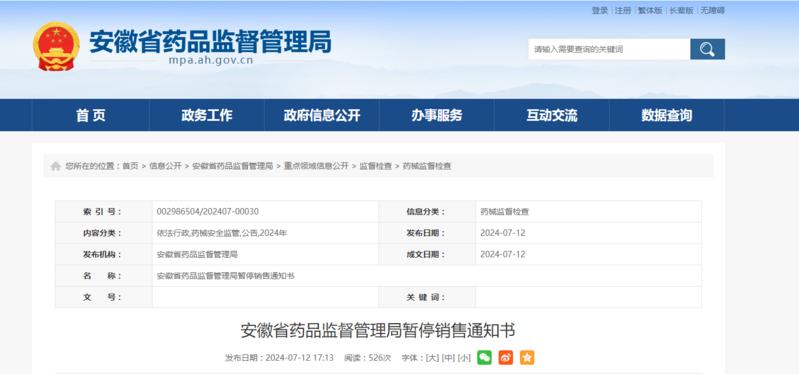The image size is (799, 374).
Task: Open the 互动交流 navigation tab
Action: [x=552, y=115]
